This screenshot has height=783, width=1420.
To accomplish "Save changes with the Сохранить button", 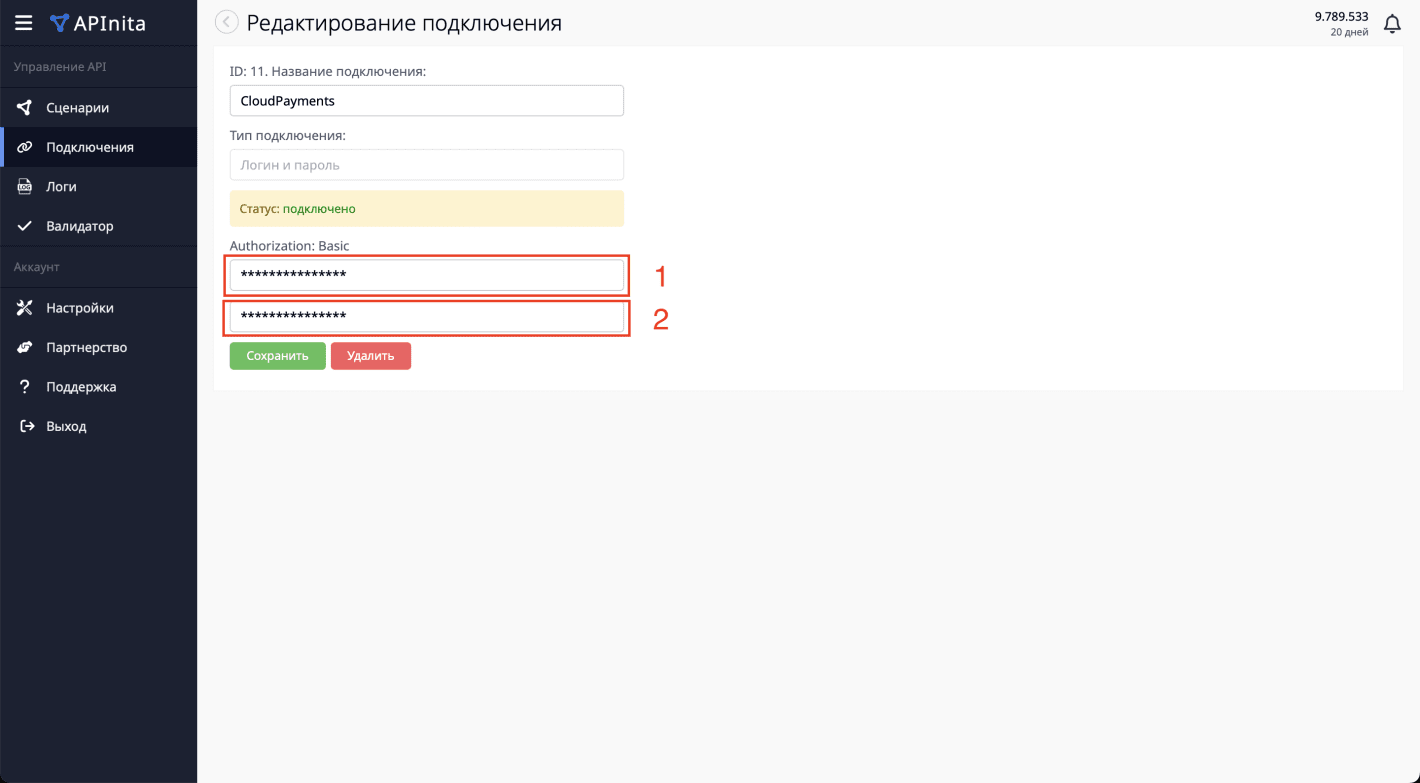I will pyautogui.click(x=277, y=355).
